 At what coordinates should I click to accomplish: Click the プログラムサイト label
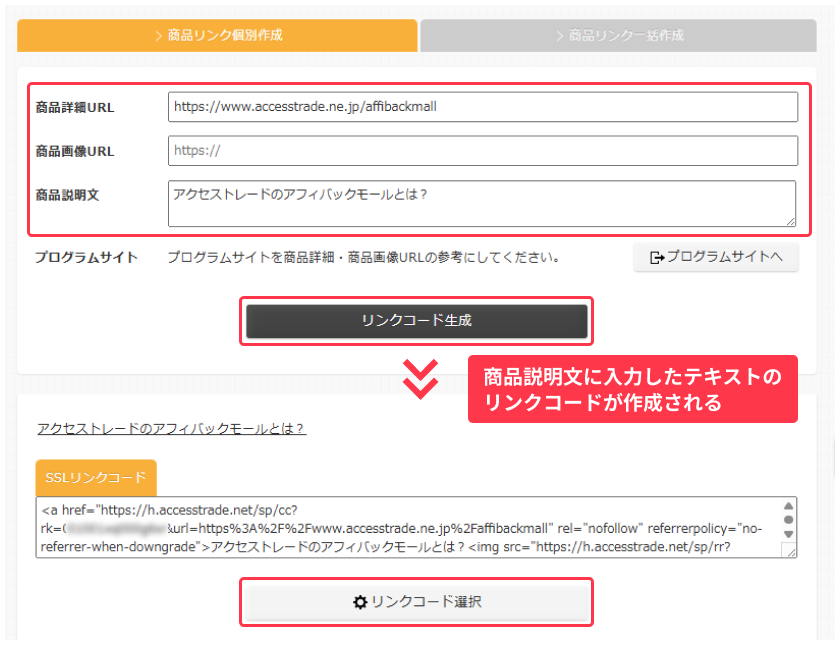86,258
